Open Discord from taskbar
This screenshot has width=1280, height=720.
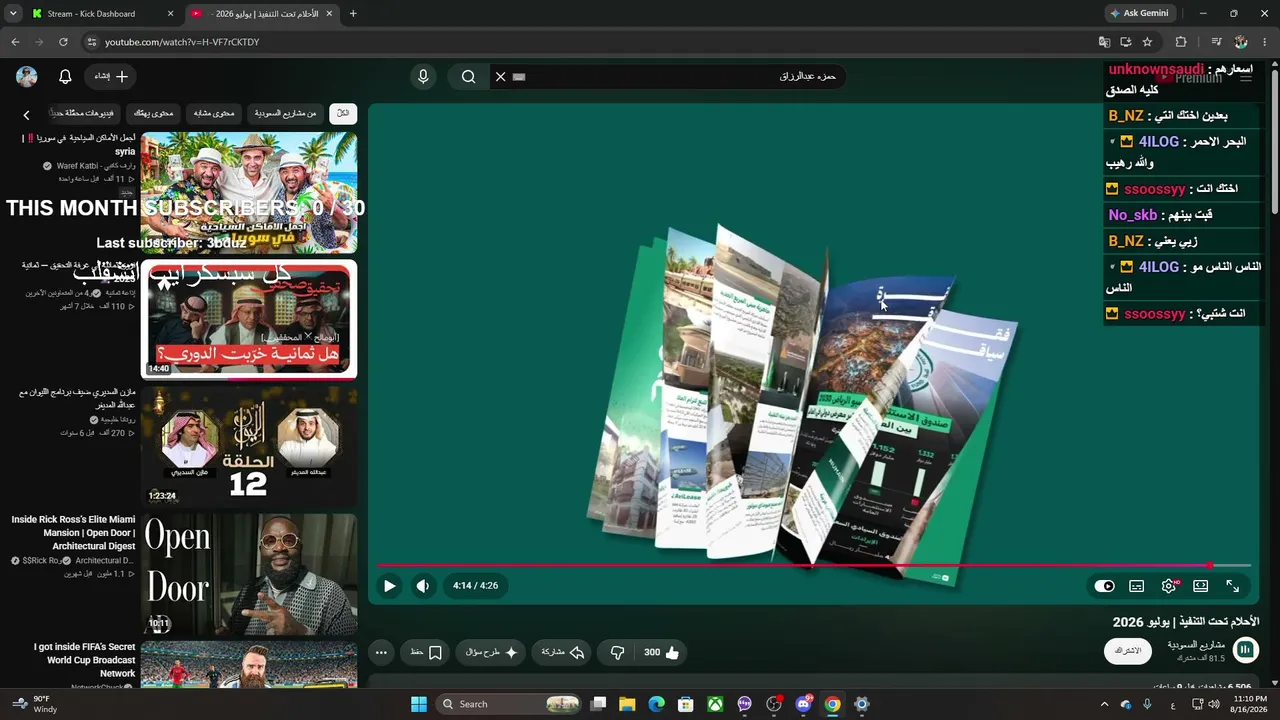click(x=803, y=704)
